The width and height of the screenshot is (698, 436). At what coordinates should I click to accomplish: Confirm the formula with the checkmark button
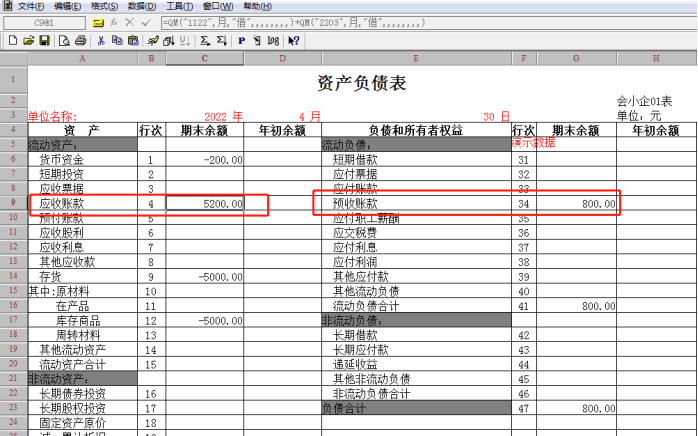coord(146,23)
